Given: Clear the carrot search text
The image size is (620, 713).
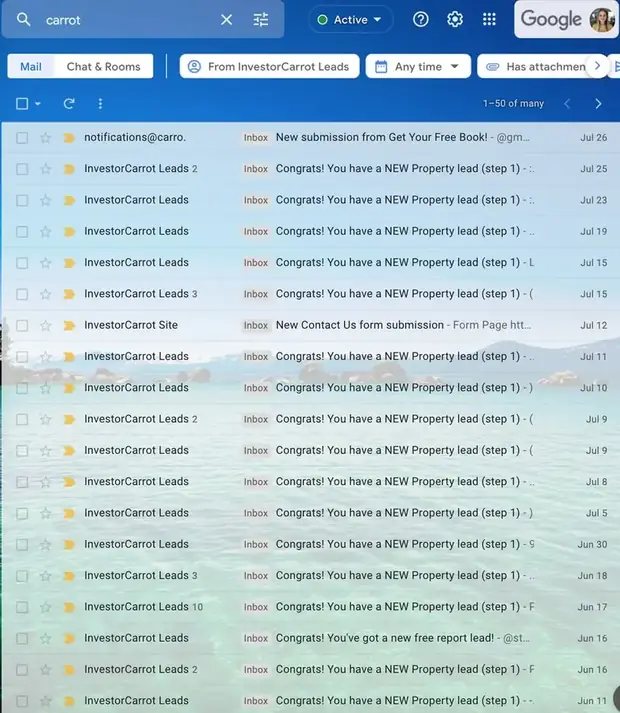Looking at the screenshot, I should click(227, 20).
